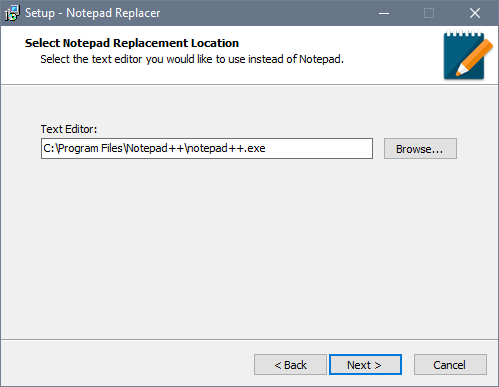Click the Notepad Replacer notepad pencil logo
The height and width of the screenshot is (387, 499).
(468, 55)
